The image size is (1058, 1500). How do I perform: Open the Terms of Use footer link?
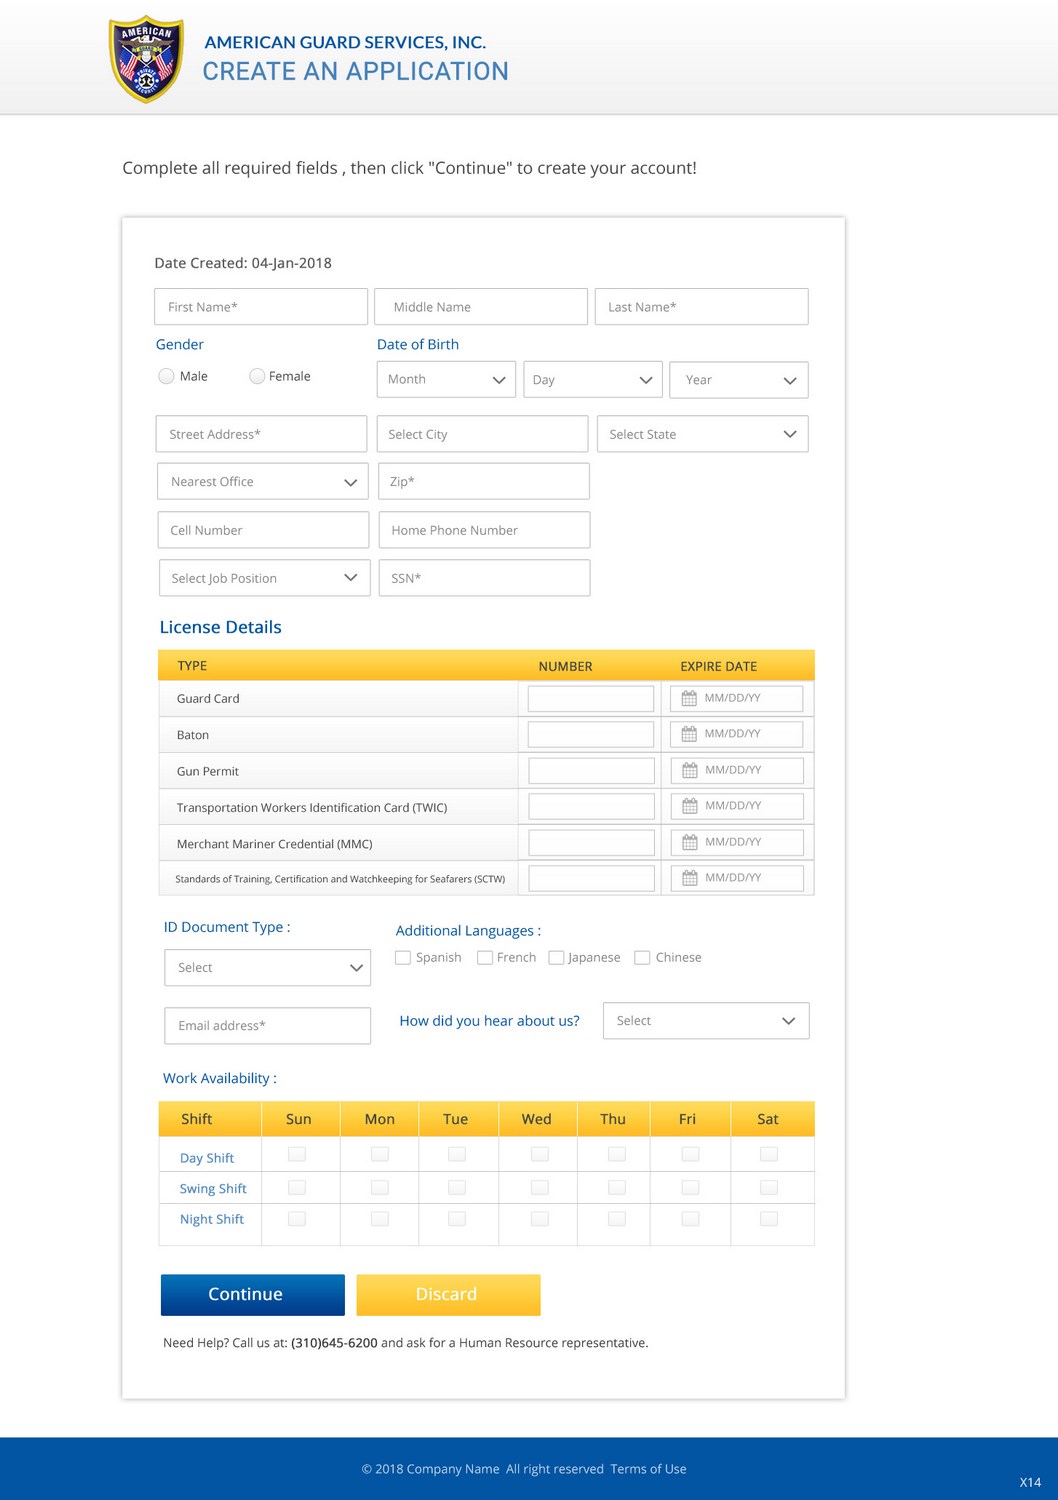pyautogui.click(x=648, y=1469)
